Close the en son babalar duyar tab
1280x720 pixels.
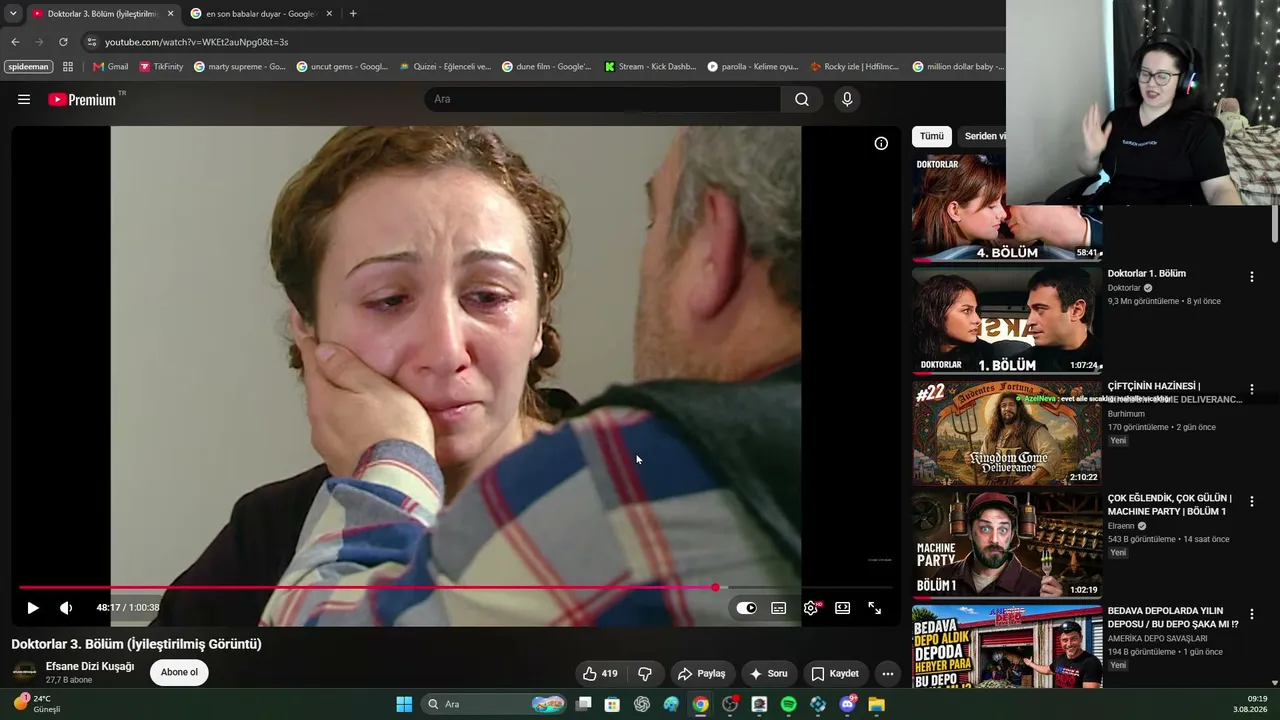pyautogui.click(x=328, y=14)
